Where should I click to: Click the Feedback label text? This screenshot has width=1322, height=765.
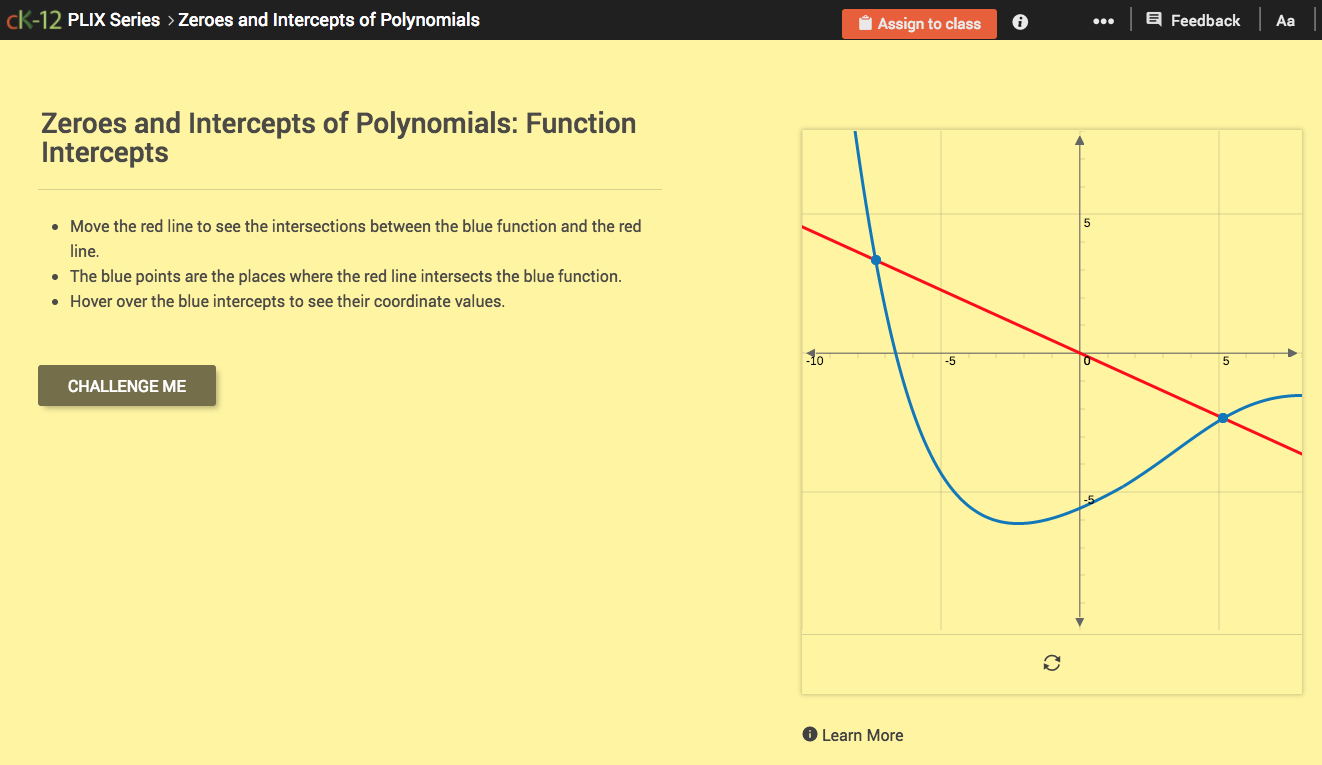(1208, 19)
